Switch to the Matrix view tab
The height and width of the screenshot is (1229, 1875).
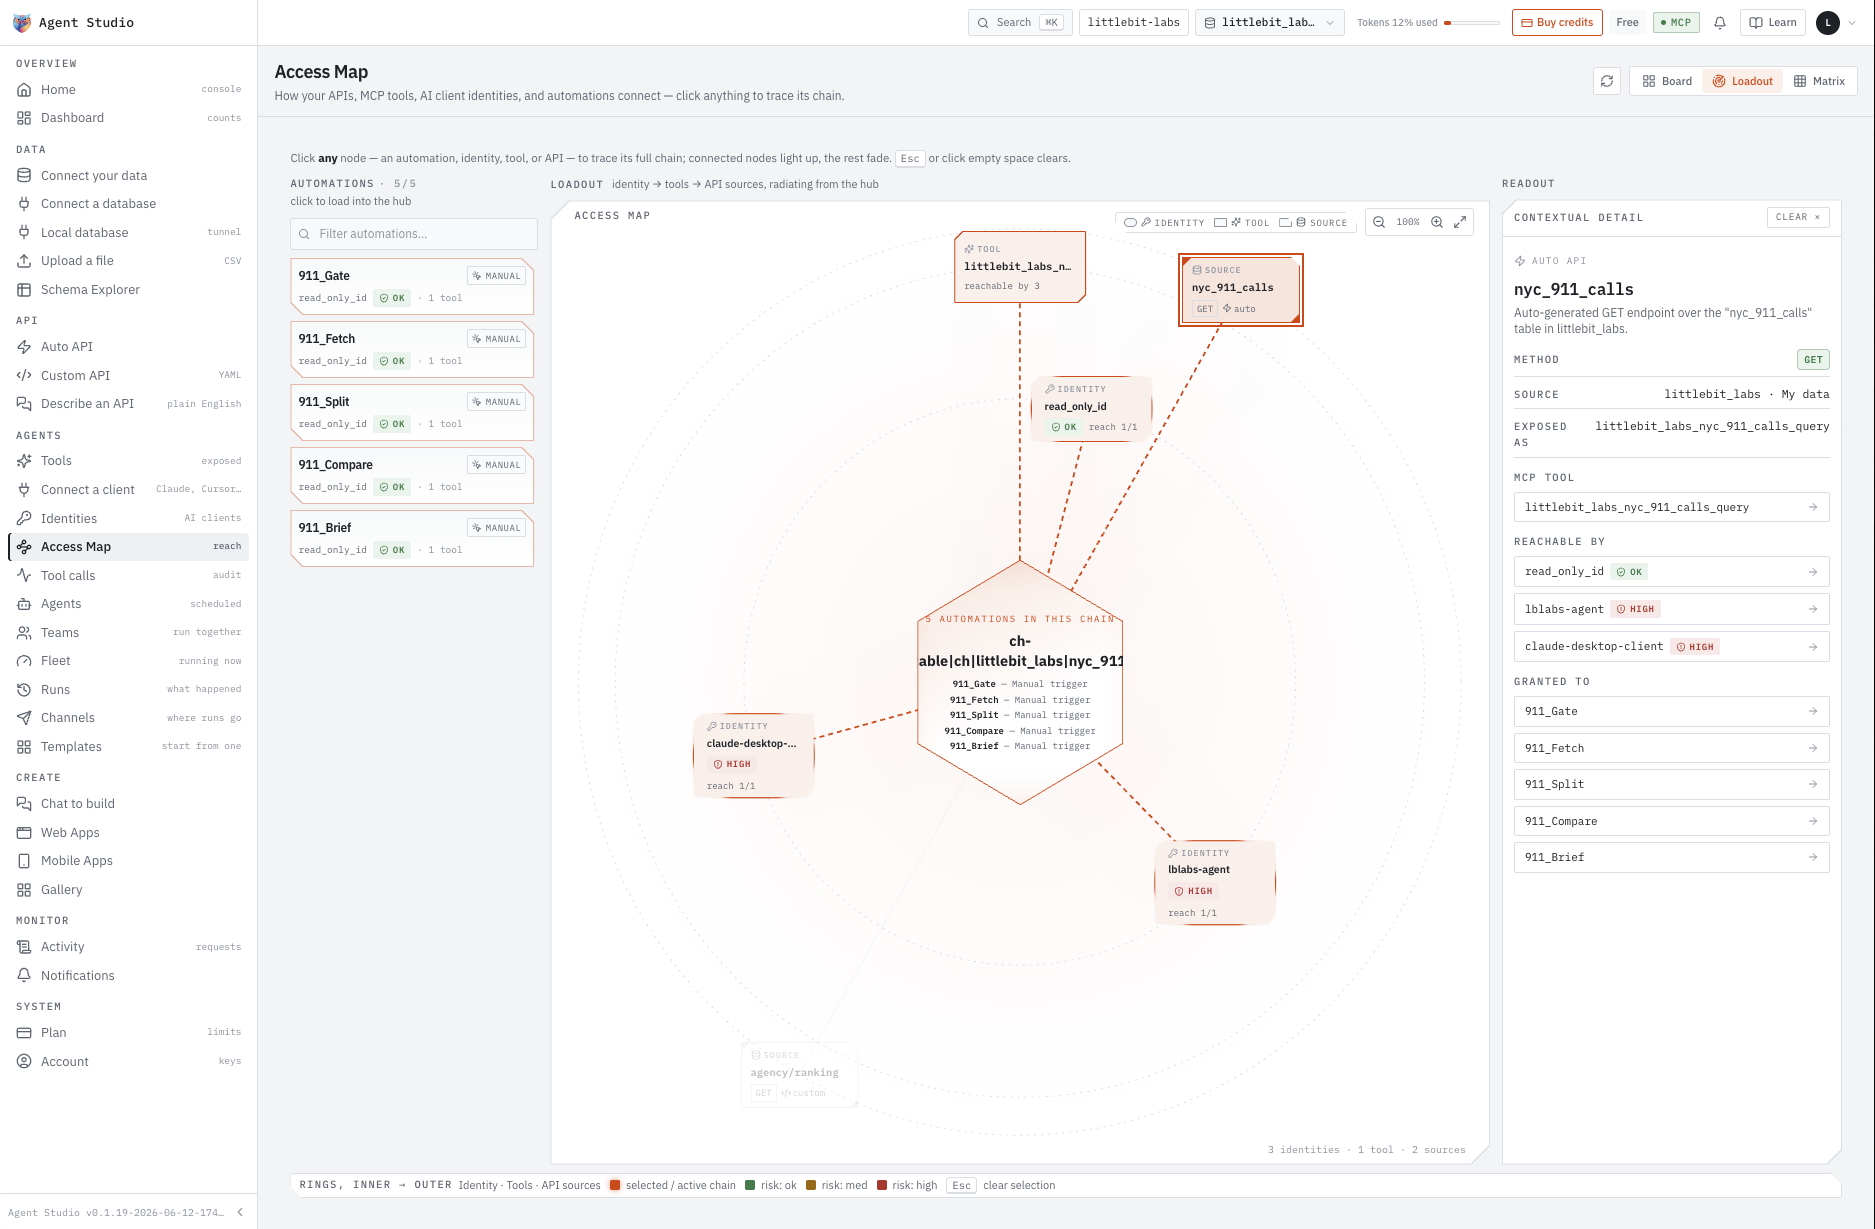tap(1819, 81)
